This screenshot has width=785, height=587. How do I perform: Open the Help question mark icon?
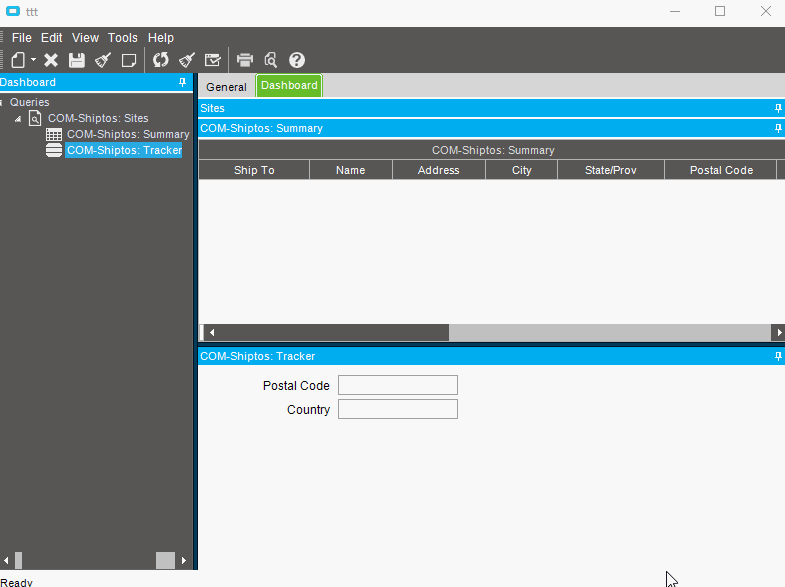click(x=297, y=60)
